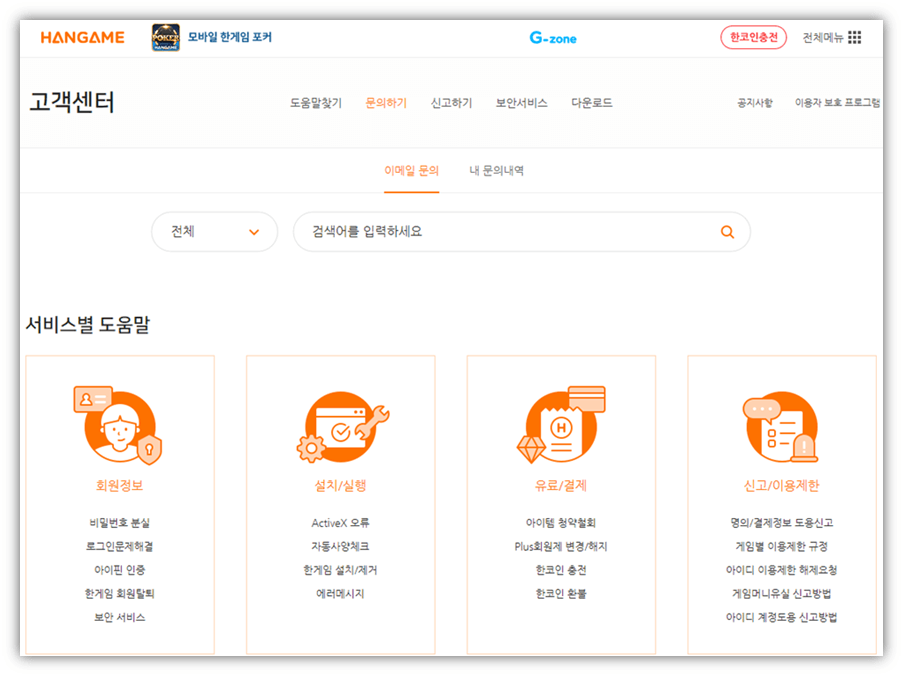
Task: Click the 한코인충전 button
Action: point(752,37)
